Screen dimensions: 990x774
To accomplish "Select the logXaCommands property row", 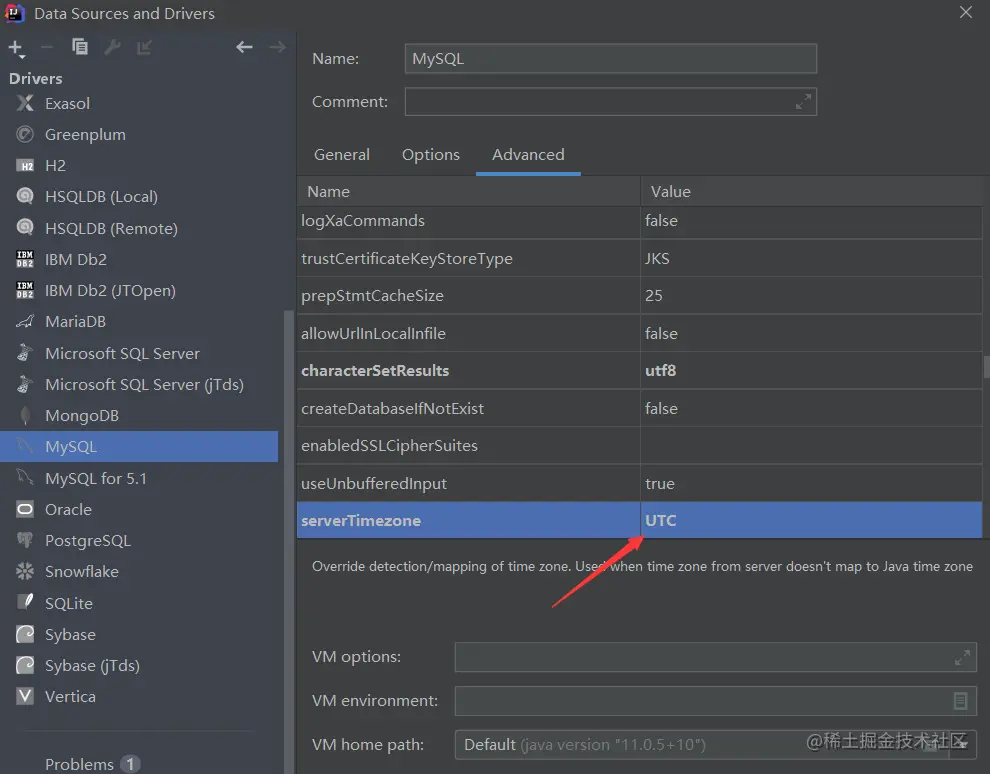I will point(639,220).
